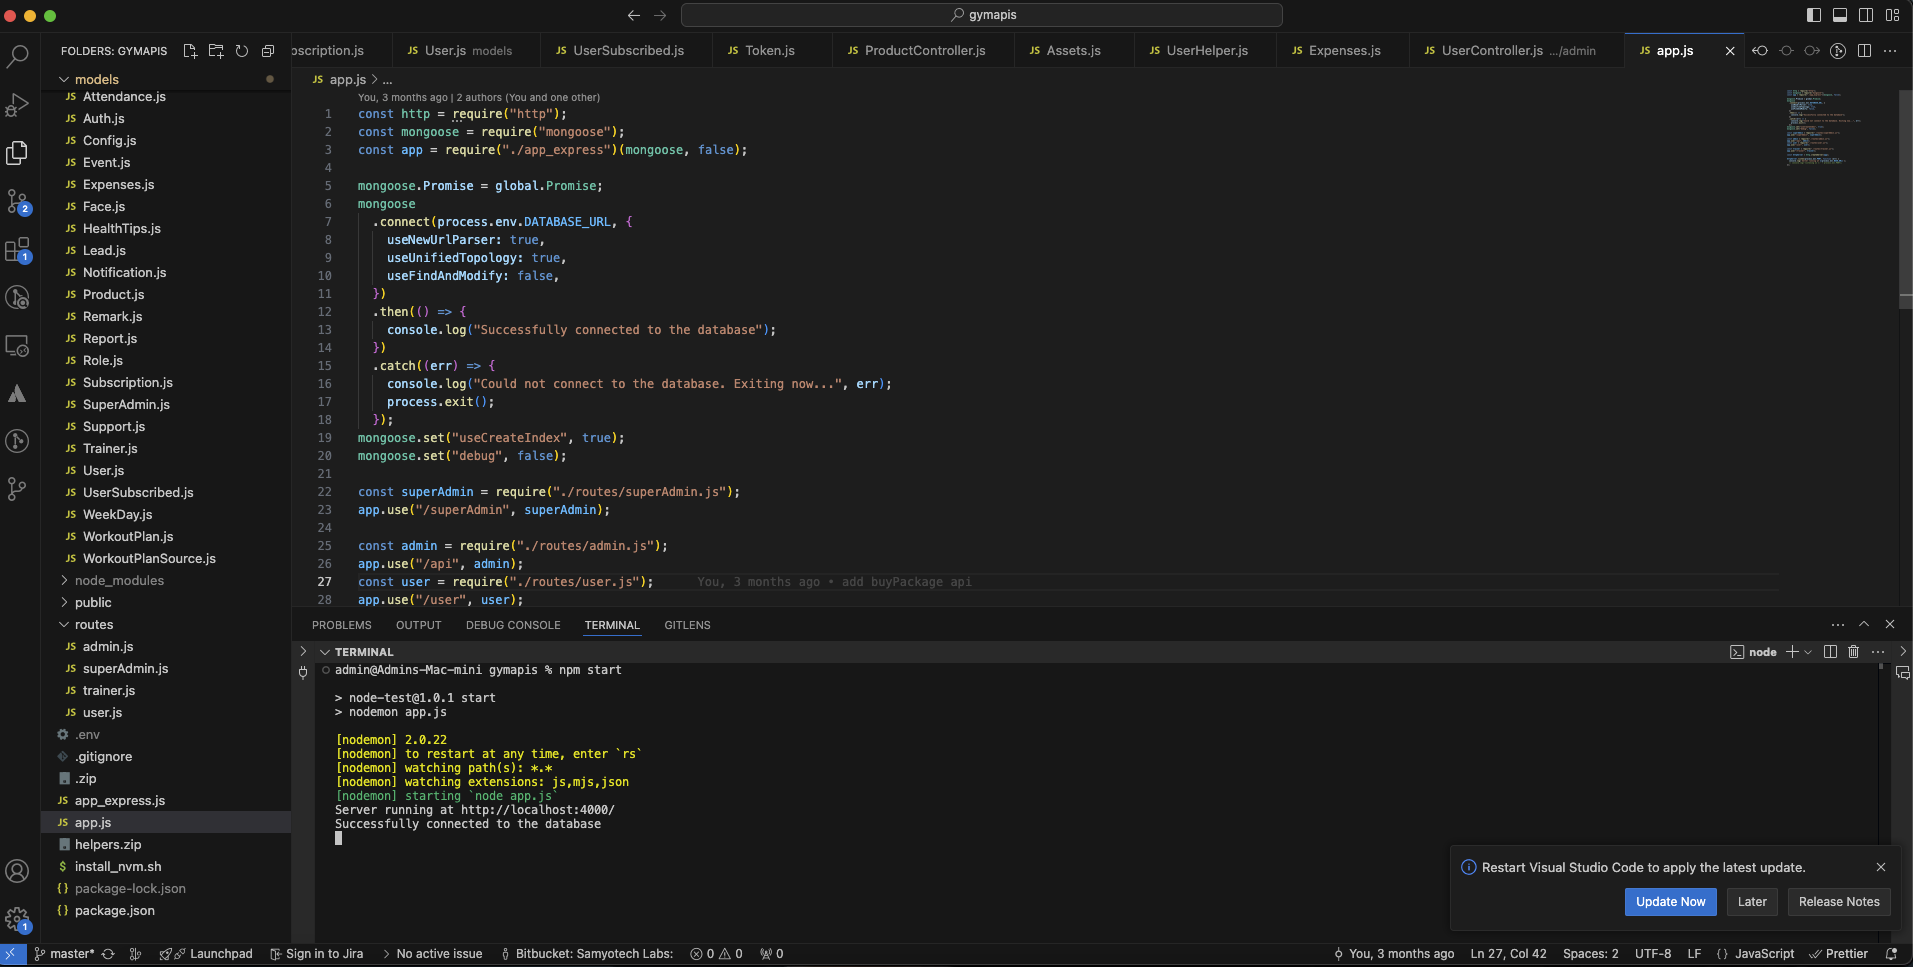The width and height of the screenshot is (1913, 967).
Task: Refresh the explorer folder tree
Action: tap(242, 51)
